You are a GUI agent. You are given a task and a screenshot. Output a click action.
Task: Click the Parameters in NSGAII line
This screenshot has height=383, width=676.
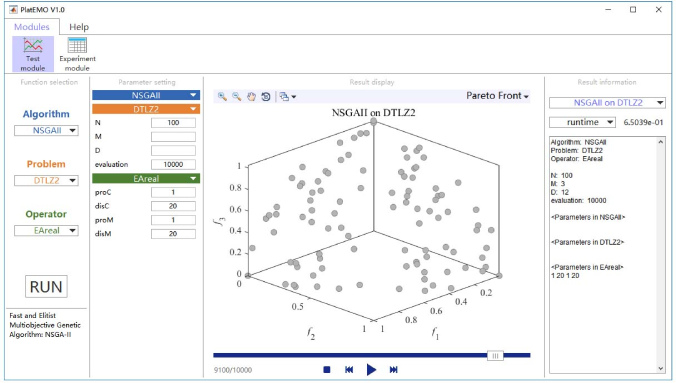point(588,217)
